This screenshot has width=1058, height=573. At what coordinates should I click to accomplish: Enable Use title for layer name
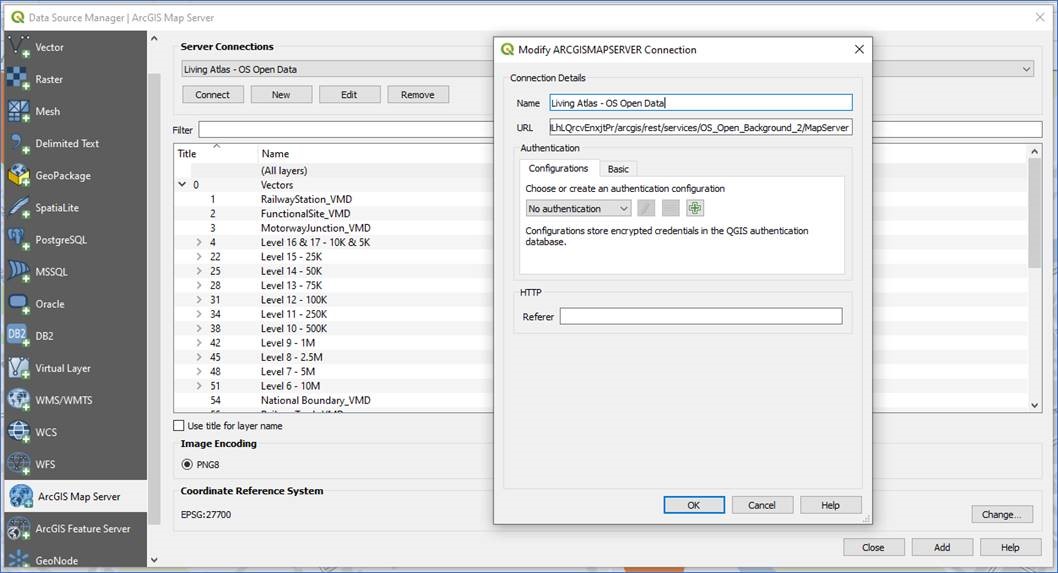tap(179, 426)
